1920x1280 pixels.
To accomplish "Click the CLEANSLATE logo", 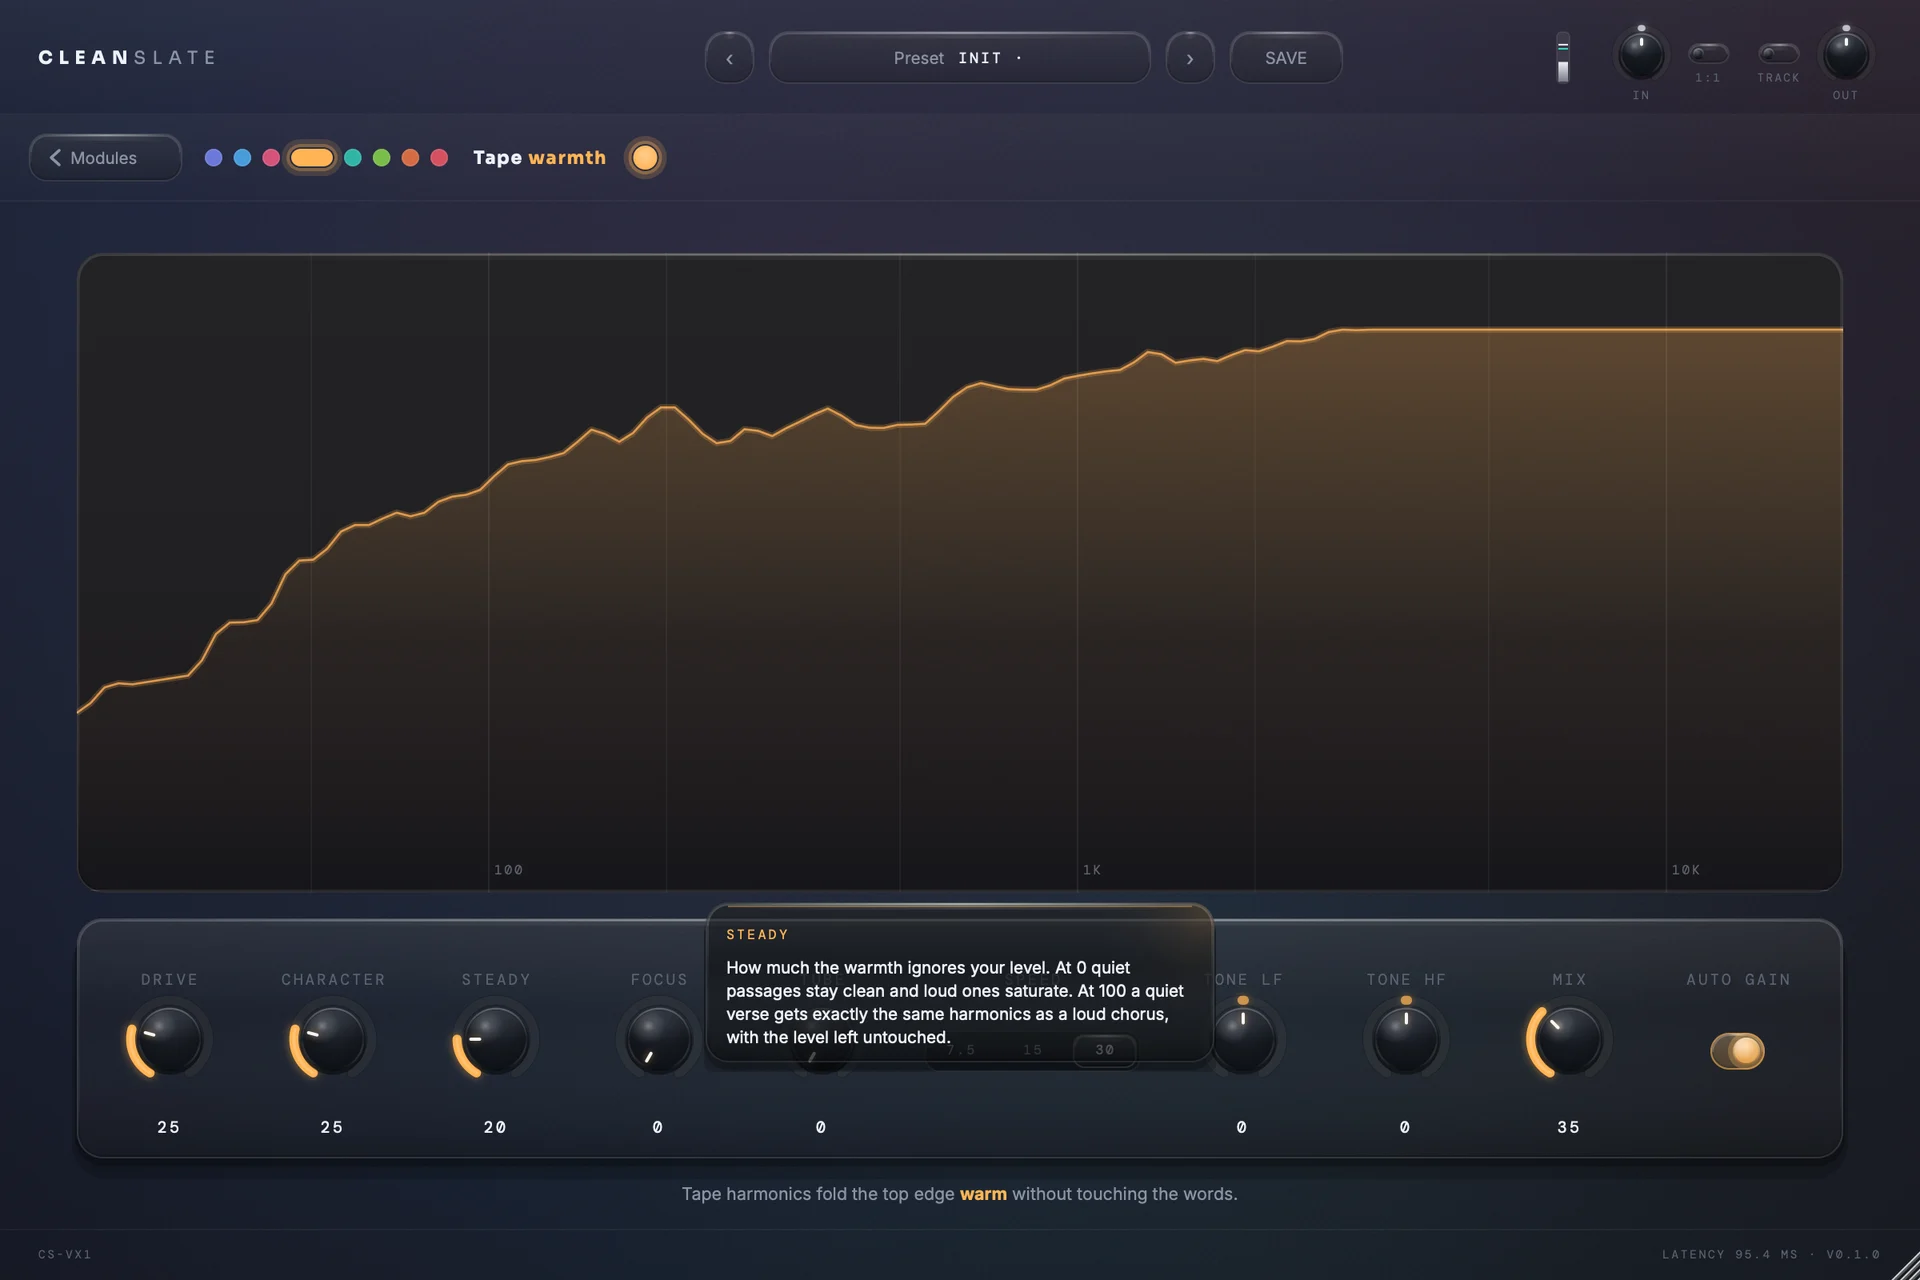I will (127, 58).
